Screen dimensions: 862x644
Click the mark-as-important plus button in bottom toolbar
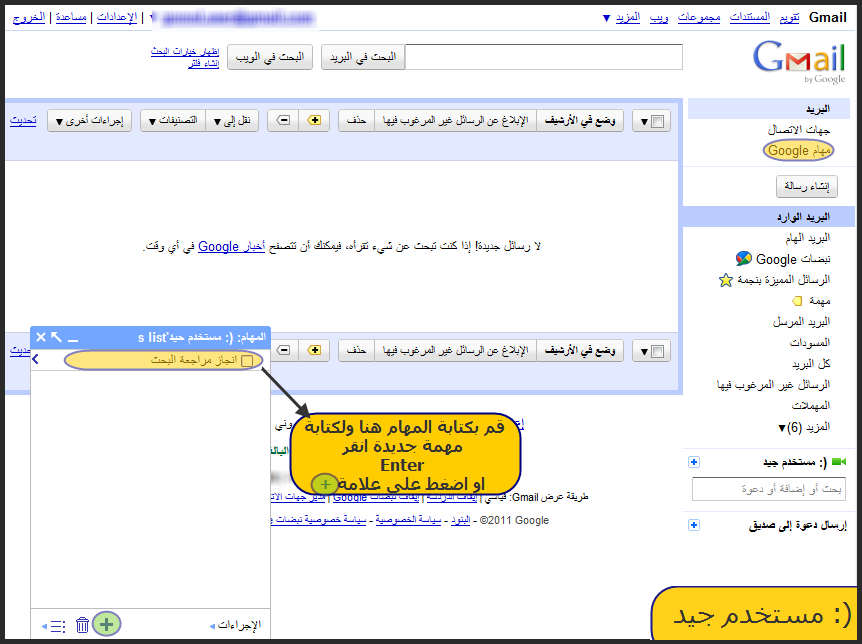point(314,350)
